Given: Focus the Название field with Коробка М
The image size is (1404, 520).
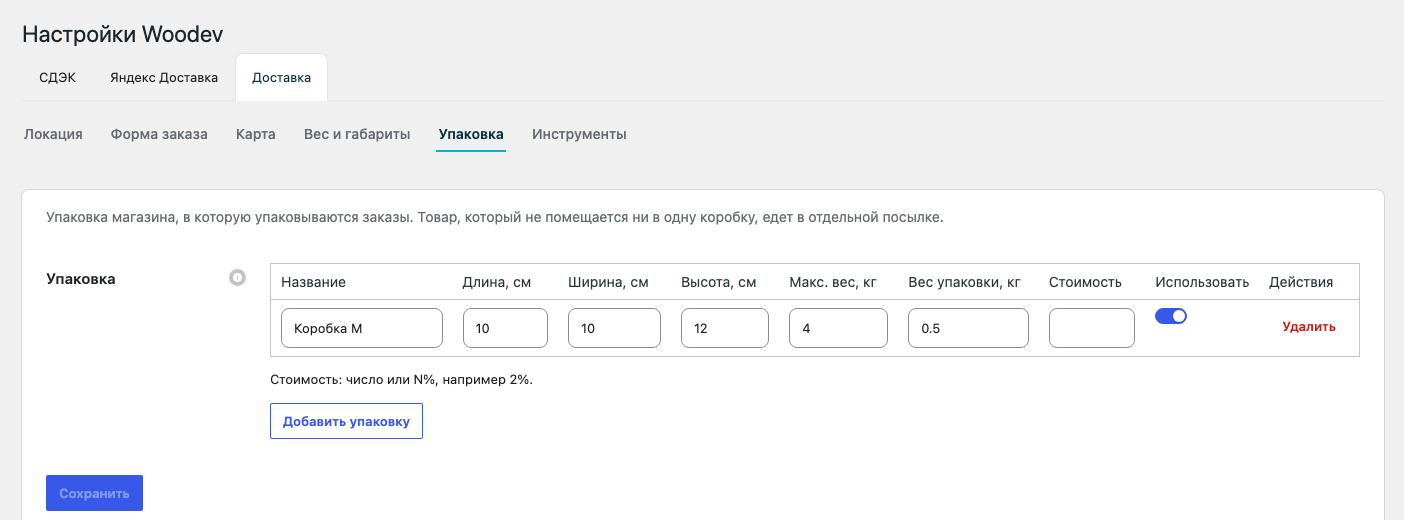Looking at the screenshot, I should tap(362, 328).
